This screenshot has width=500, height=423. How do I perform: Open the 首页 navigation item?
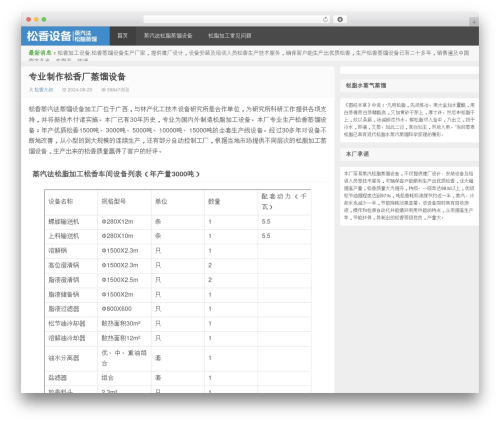click(123, 36)
